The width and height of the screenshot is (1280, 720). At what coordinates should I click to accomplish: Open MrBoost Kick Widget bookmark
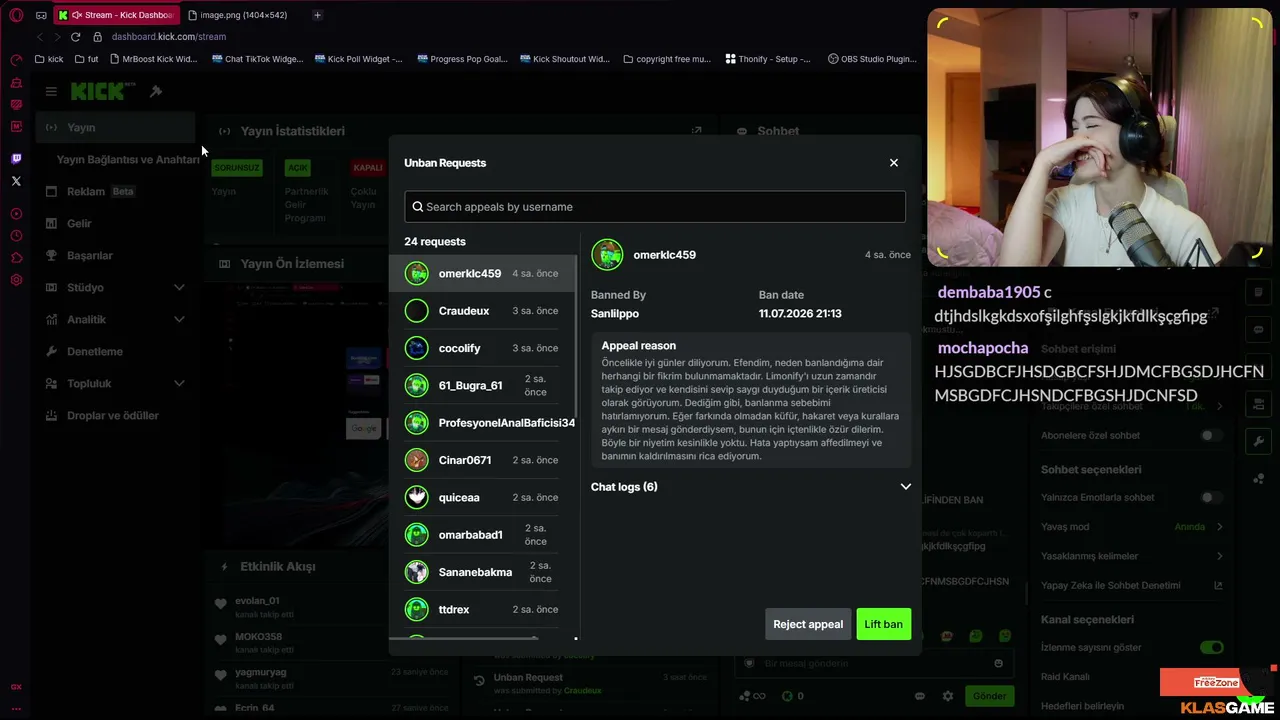[153, 59]
